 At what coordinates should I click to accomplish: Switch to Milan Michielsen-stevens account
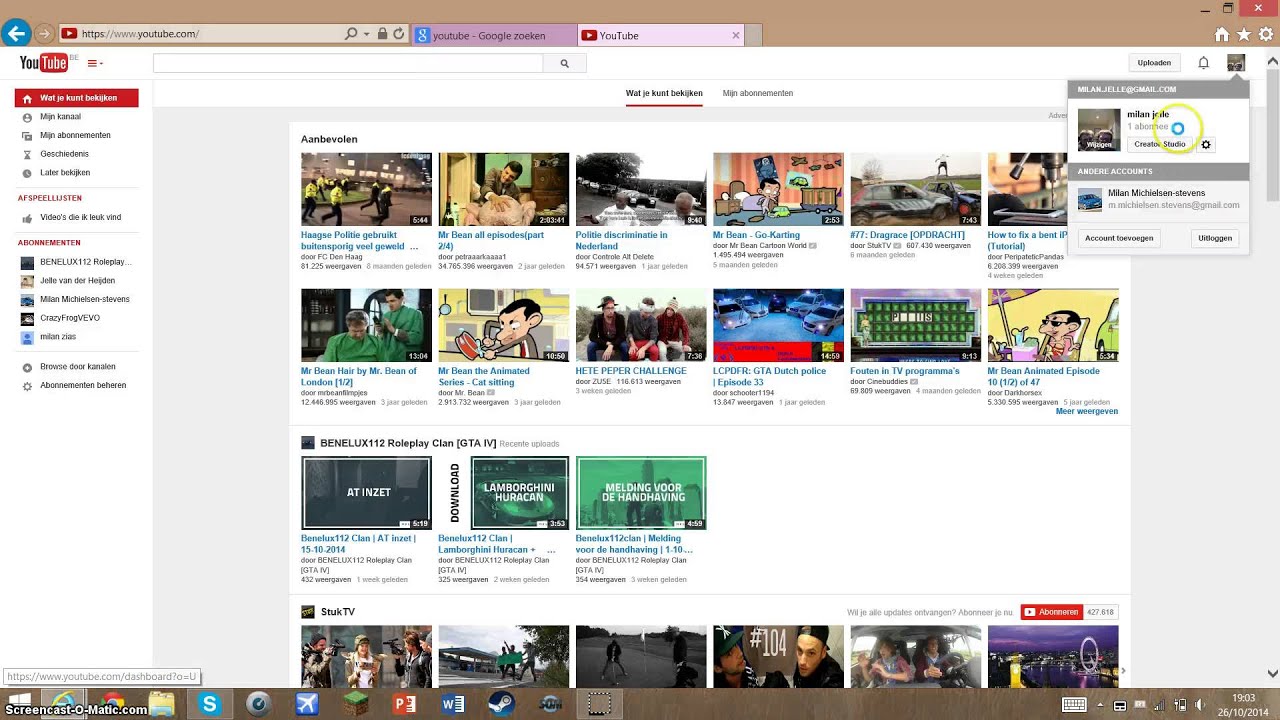pyautogui.click(x=1158, y=199)
